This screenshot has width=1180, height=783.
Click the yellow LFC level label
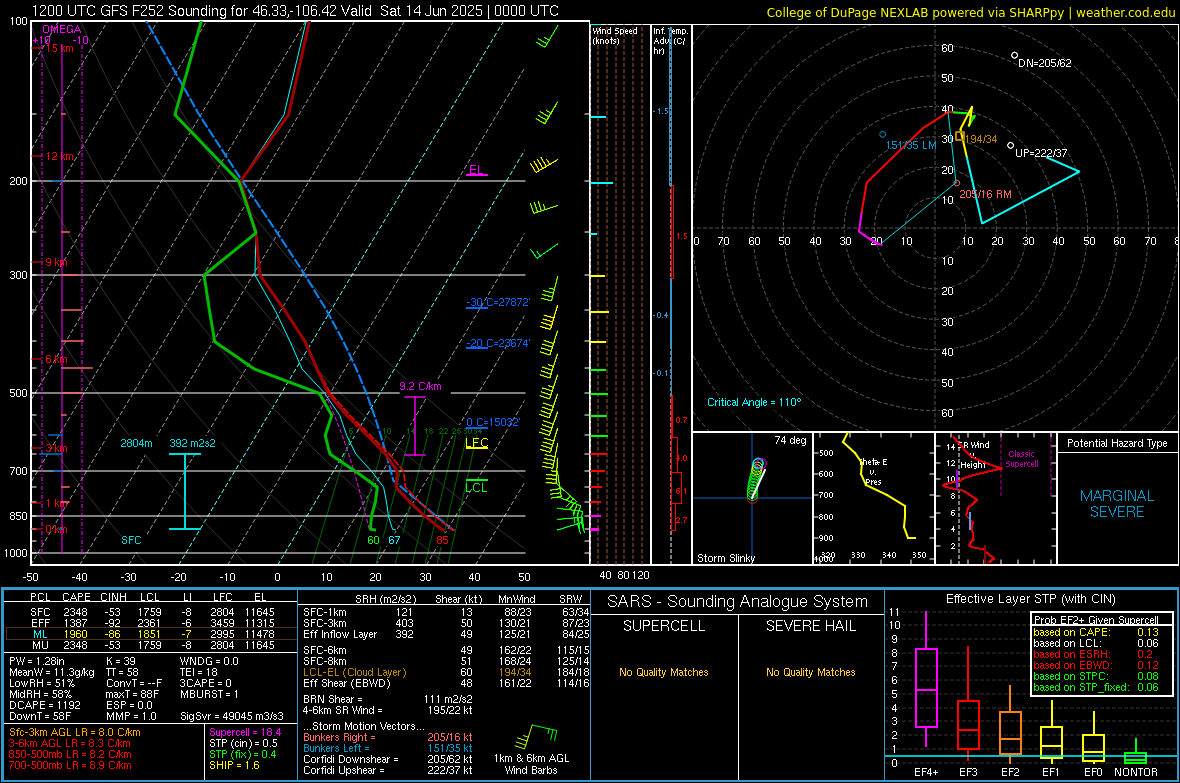pyautogui.click(x=477, y=443)
